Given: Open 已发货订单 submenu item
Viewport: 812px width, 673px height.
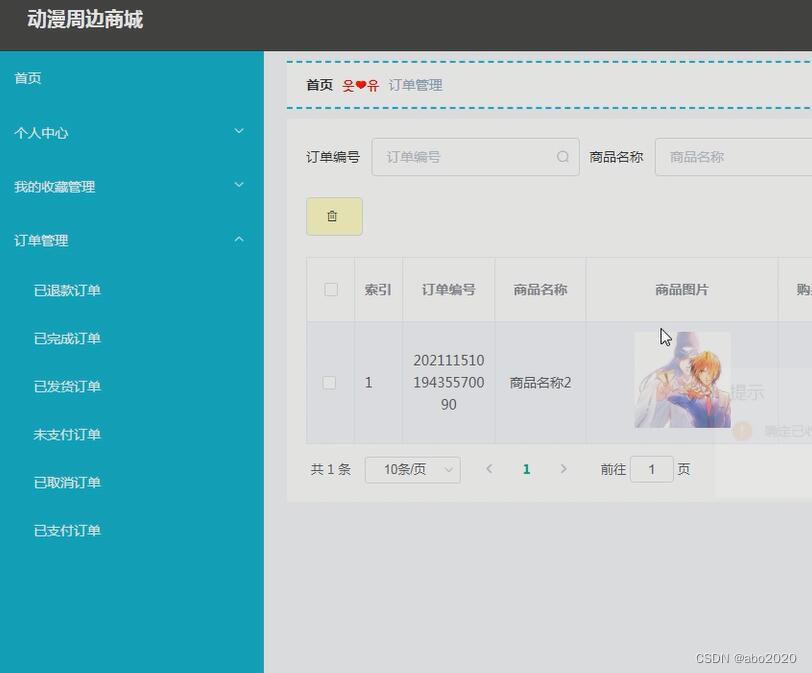Looking at the screenshot, I should (x=67, y=387).
